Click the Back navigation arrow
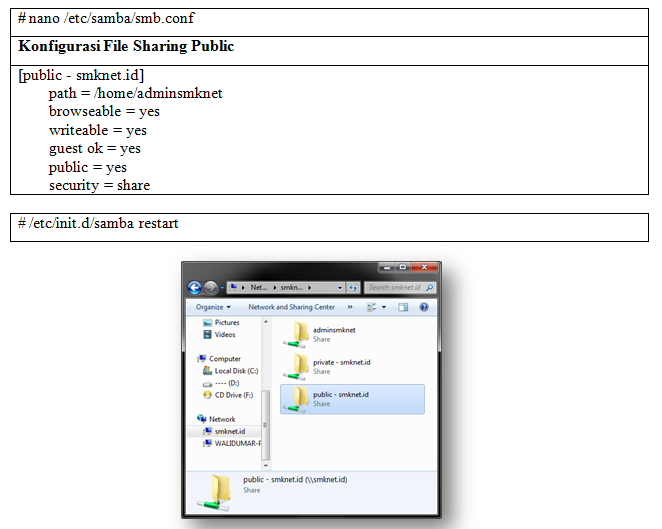This screenshot has width=662, height=529. coord(195,287)
